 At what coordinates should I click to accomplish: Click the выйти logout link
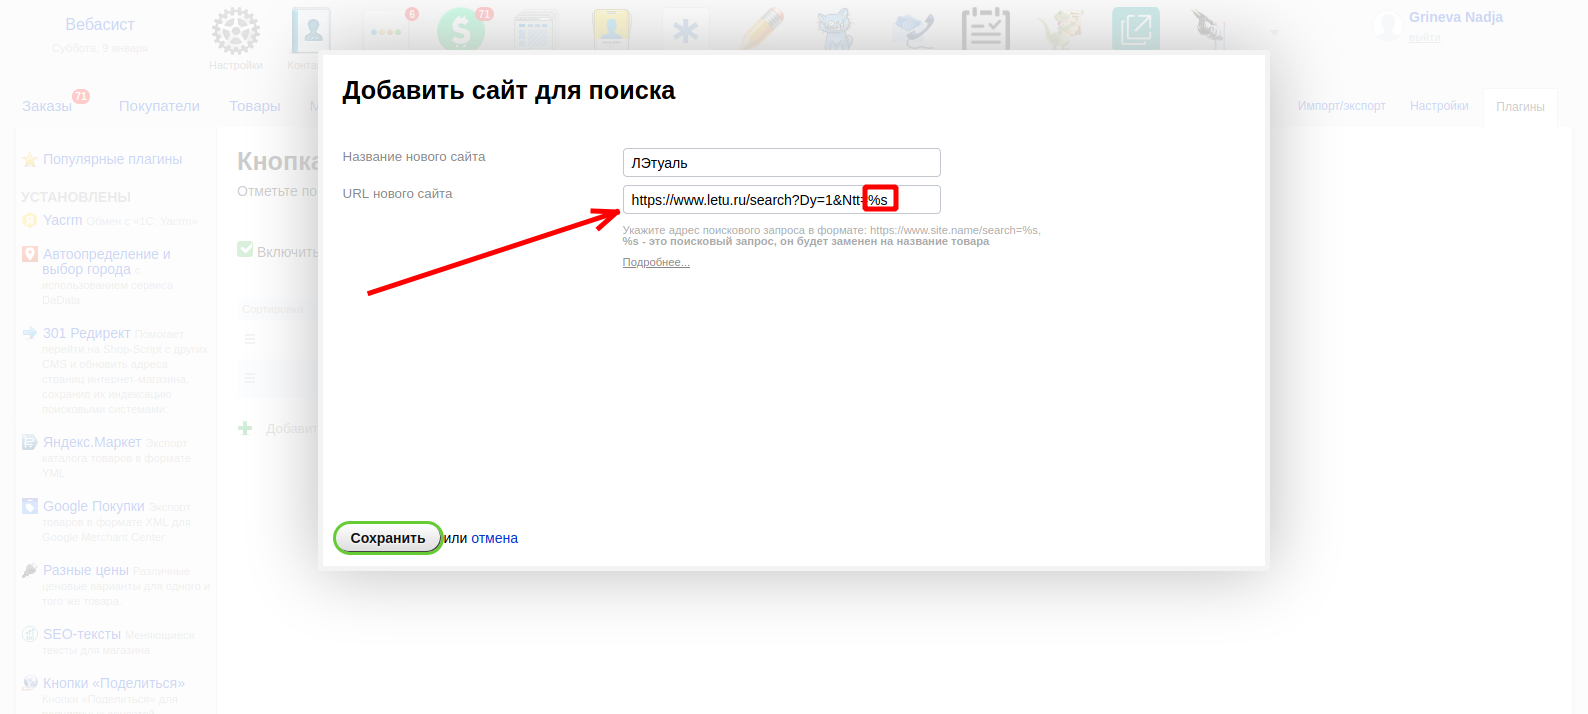pos(1425,37)
